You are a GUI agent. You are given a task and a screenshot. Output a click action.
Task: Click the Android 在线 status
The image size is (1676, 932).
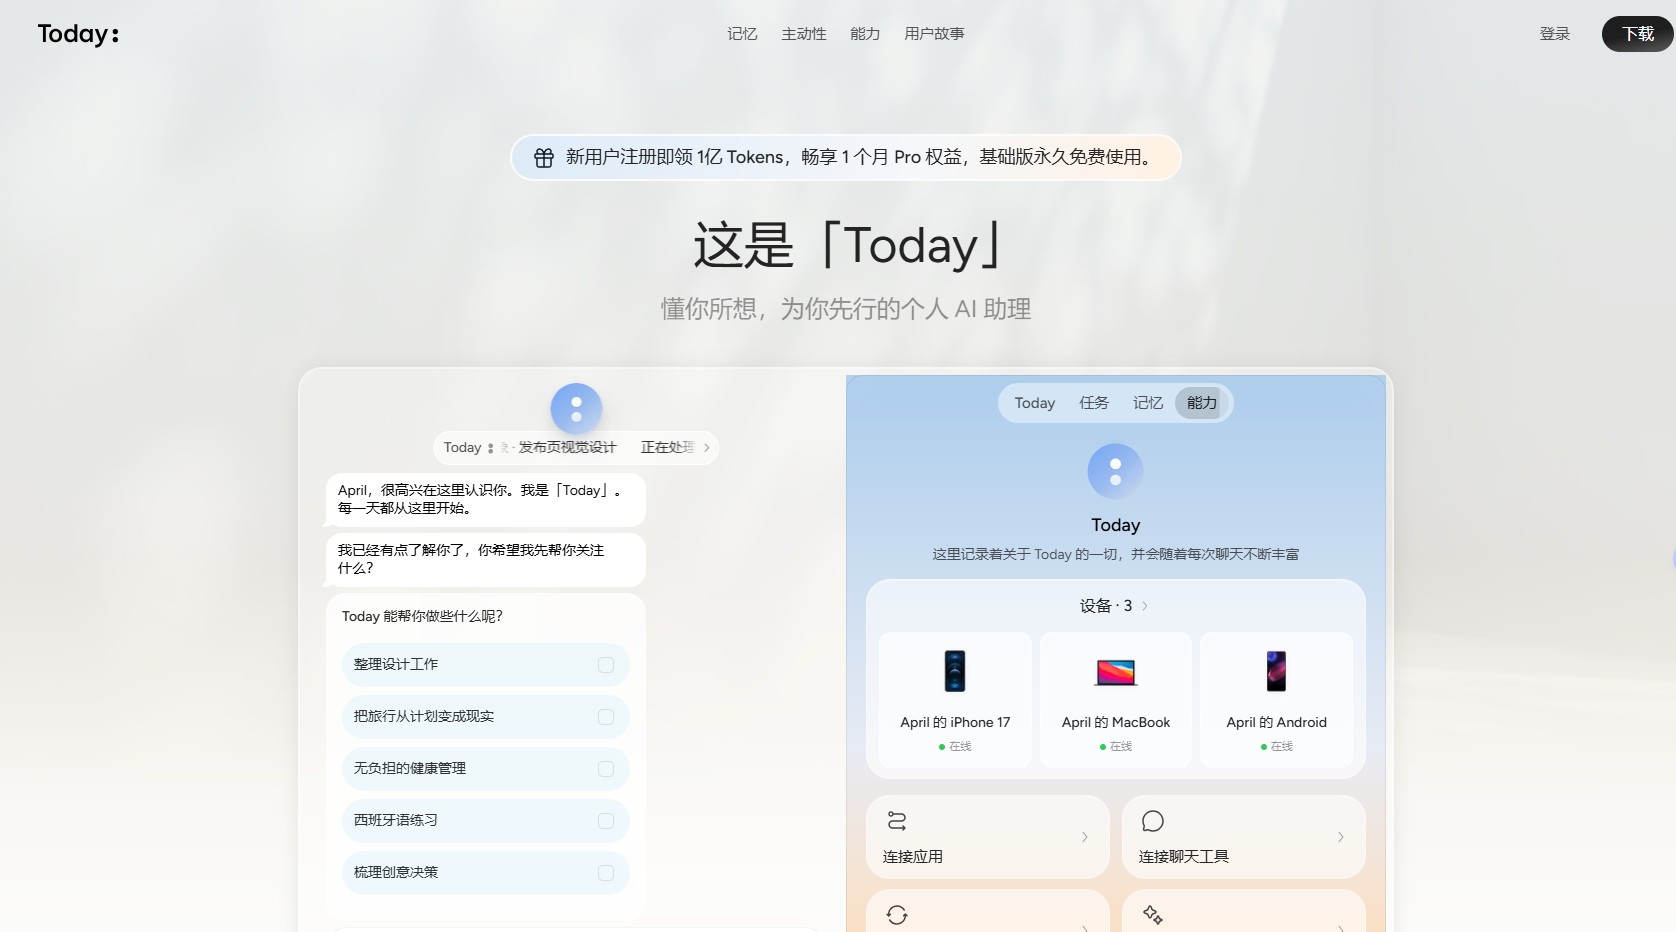(x=1276, y=747)
